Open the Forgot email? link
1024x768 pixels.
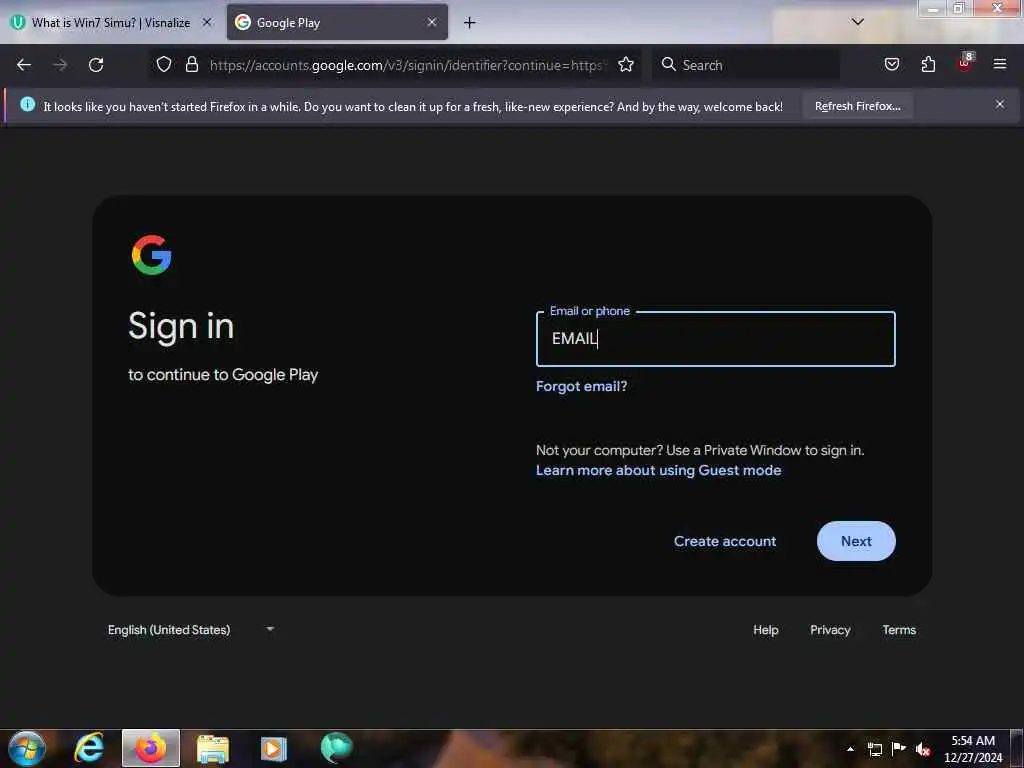pos(581,386)
